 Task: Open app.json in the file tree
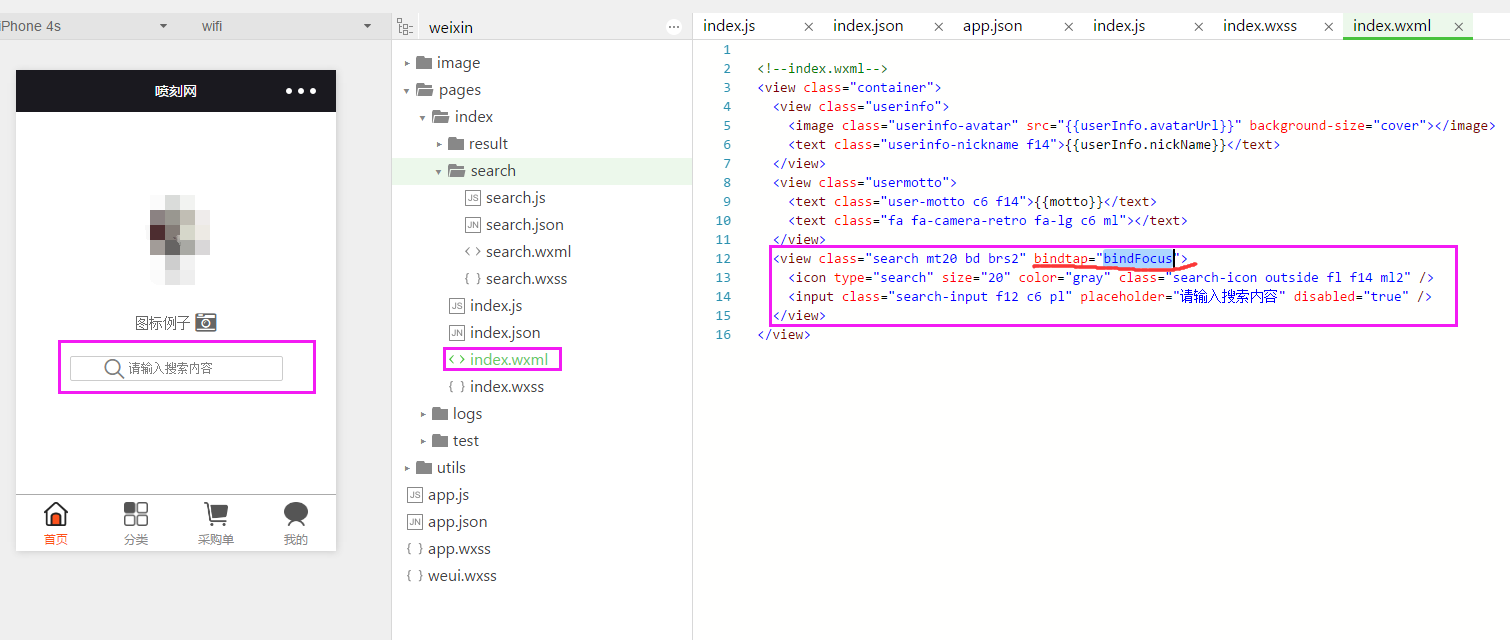click(x=457, y=522)
